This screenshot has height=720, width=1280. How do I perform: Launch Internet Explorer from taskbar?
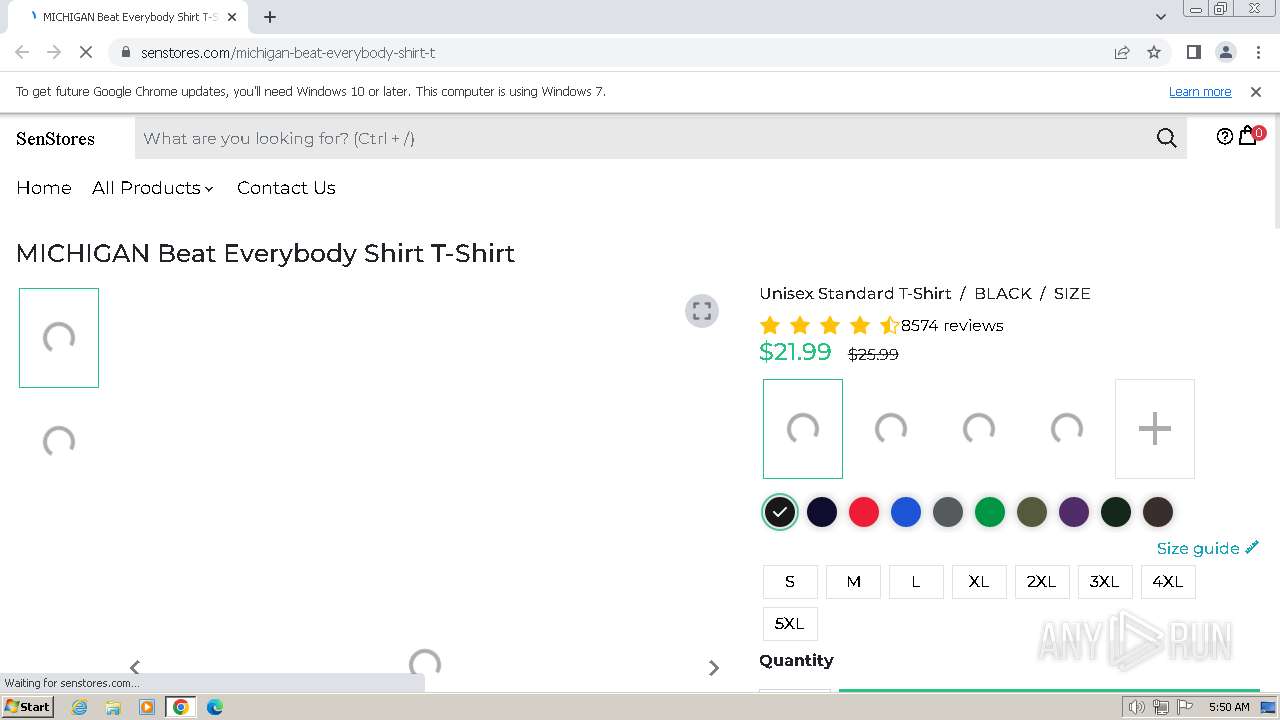(80, 707)
